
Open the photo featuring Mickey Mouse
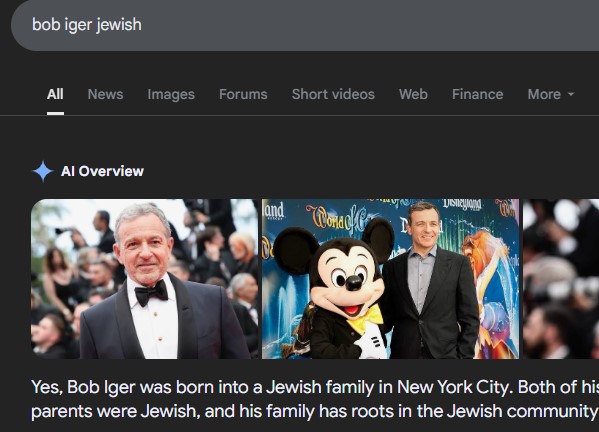(x=390, y=279)
